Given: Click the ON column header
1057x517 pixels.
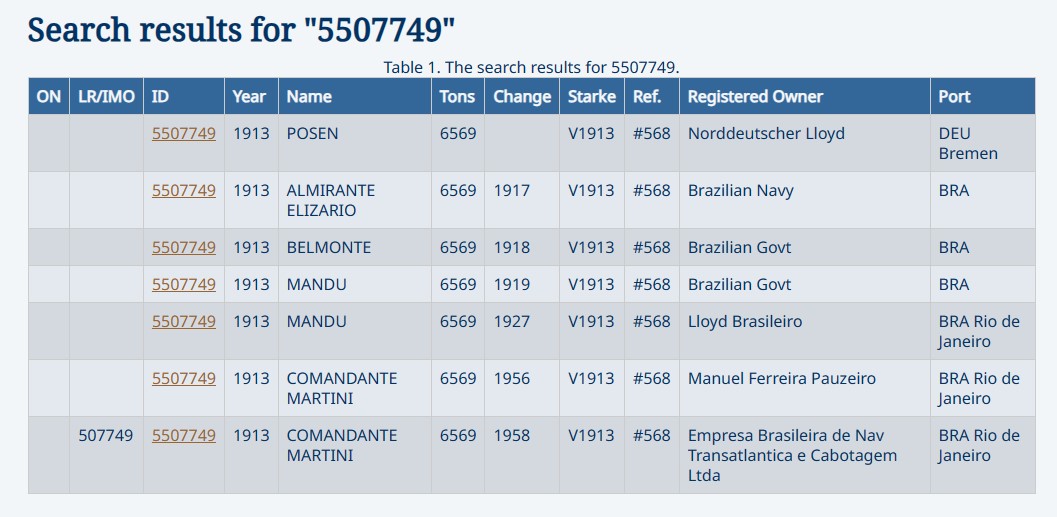Looking at the screenshot, I should [49, 96].
